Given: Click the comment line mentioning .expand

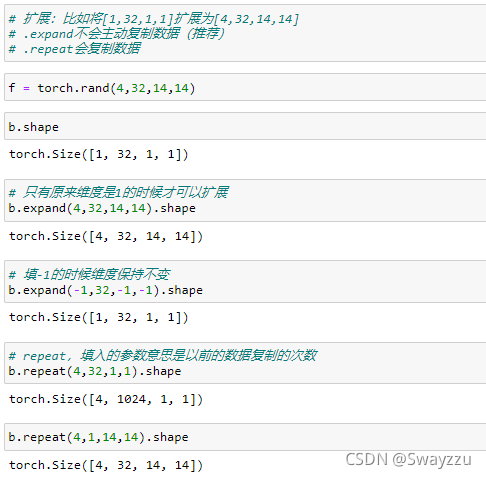Looking at the screenshot, I should pyautogui.click(x=117, y=34).
